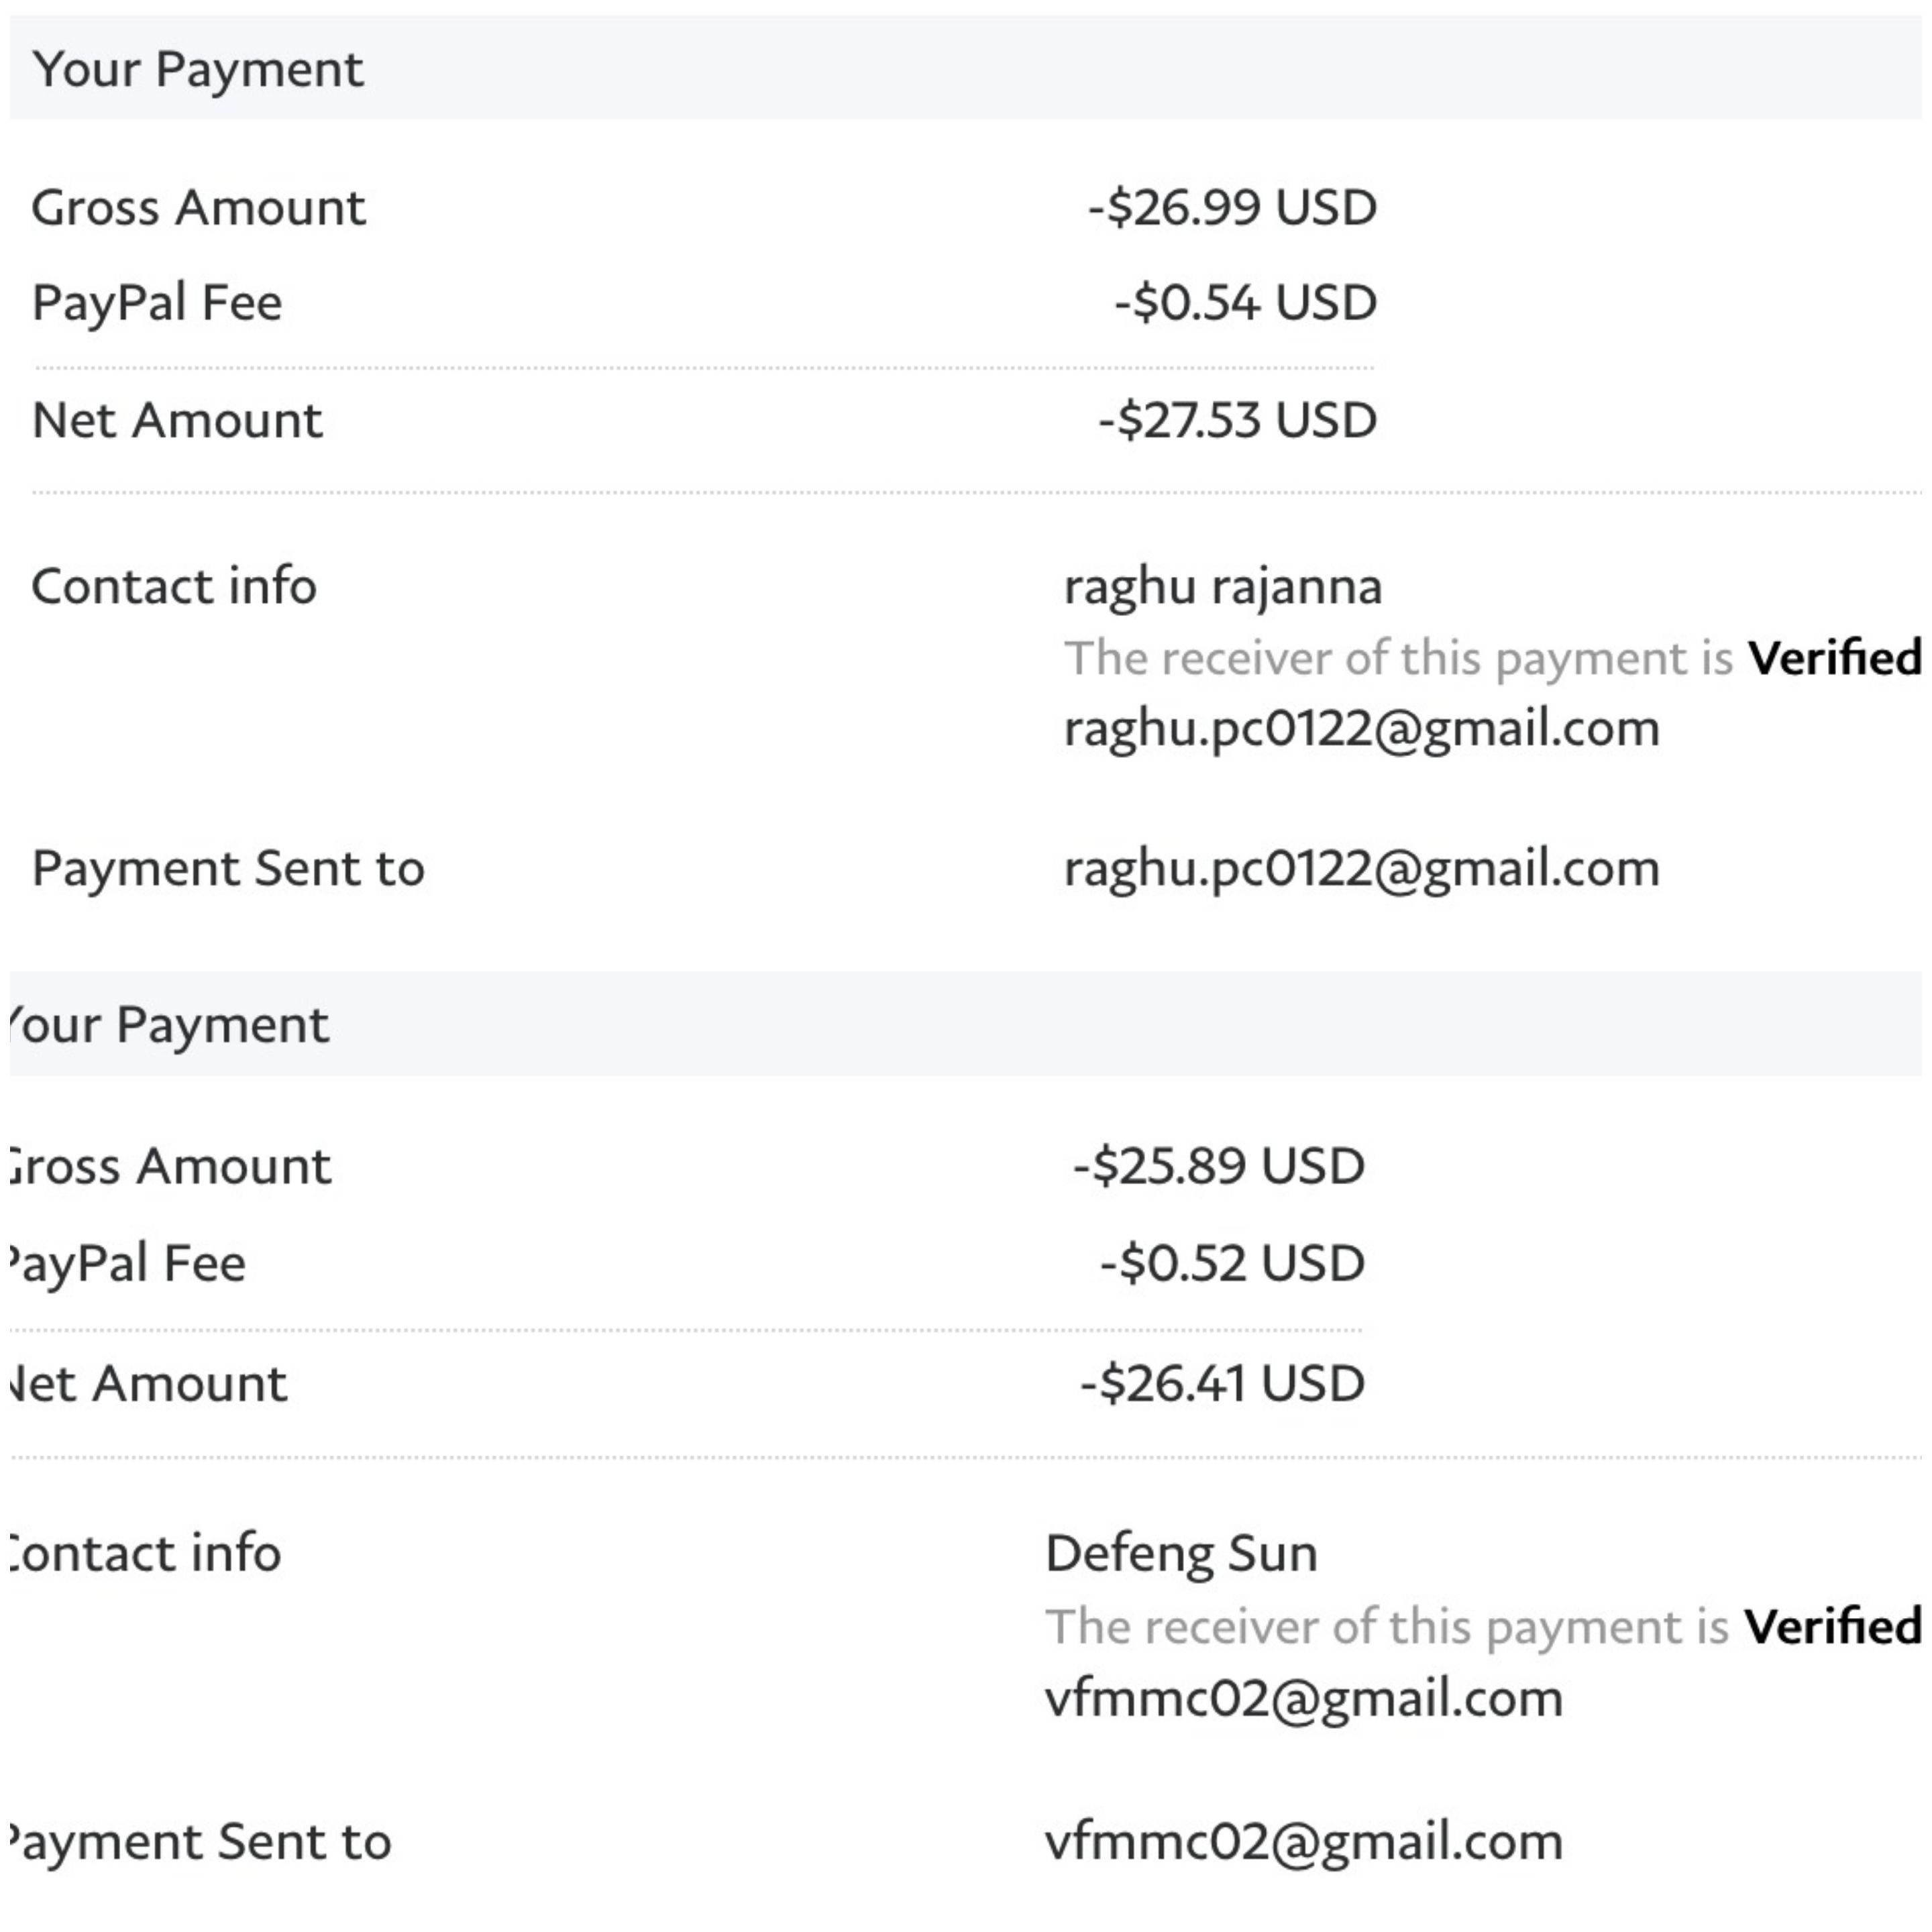The image size is (1932, 1932).
Task: Select the -$25.89 USD gross amount
Action: point(1219,1166)
